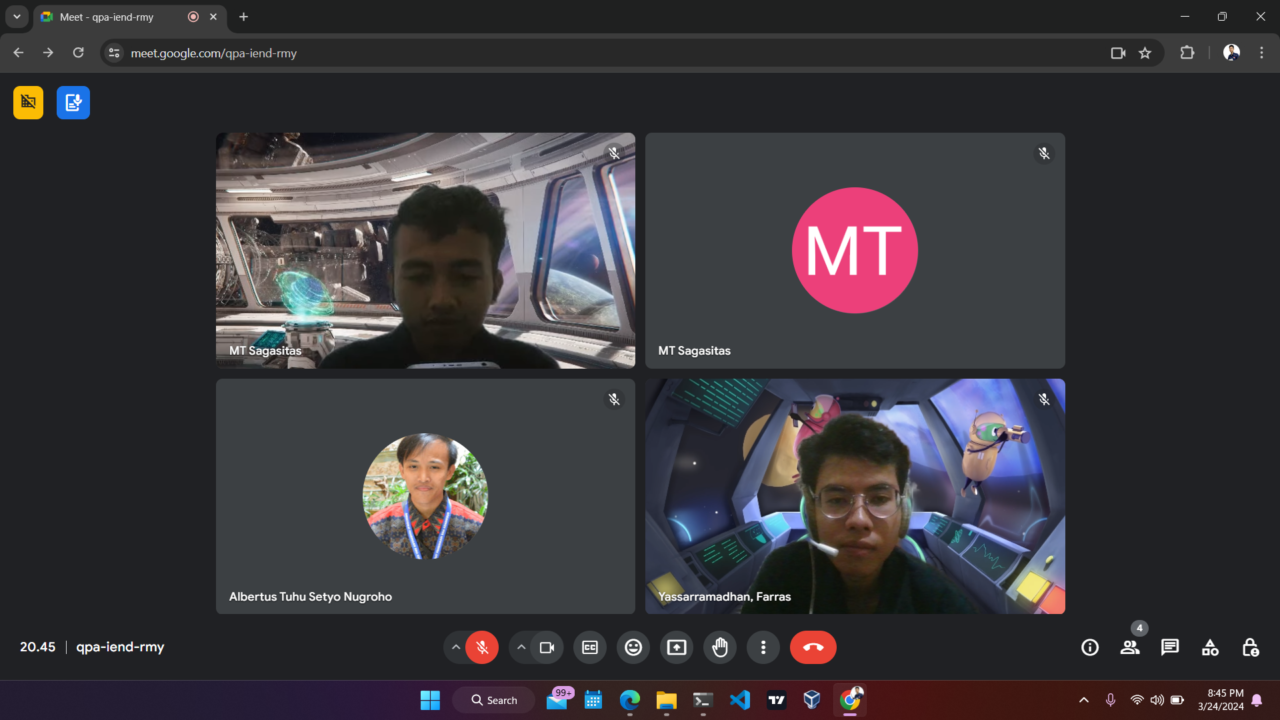The height and width of the screenshot is (720, 1280).
Task: Open the activities shapes icon
Action: pos(1210,647)
